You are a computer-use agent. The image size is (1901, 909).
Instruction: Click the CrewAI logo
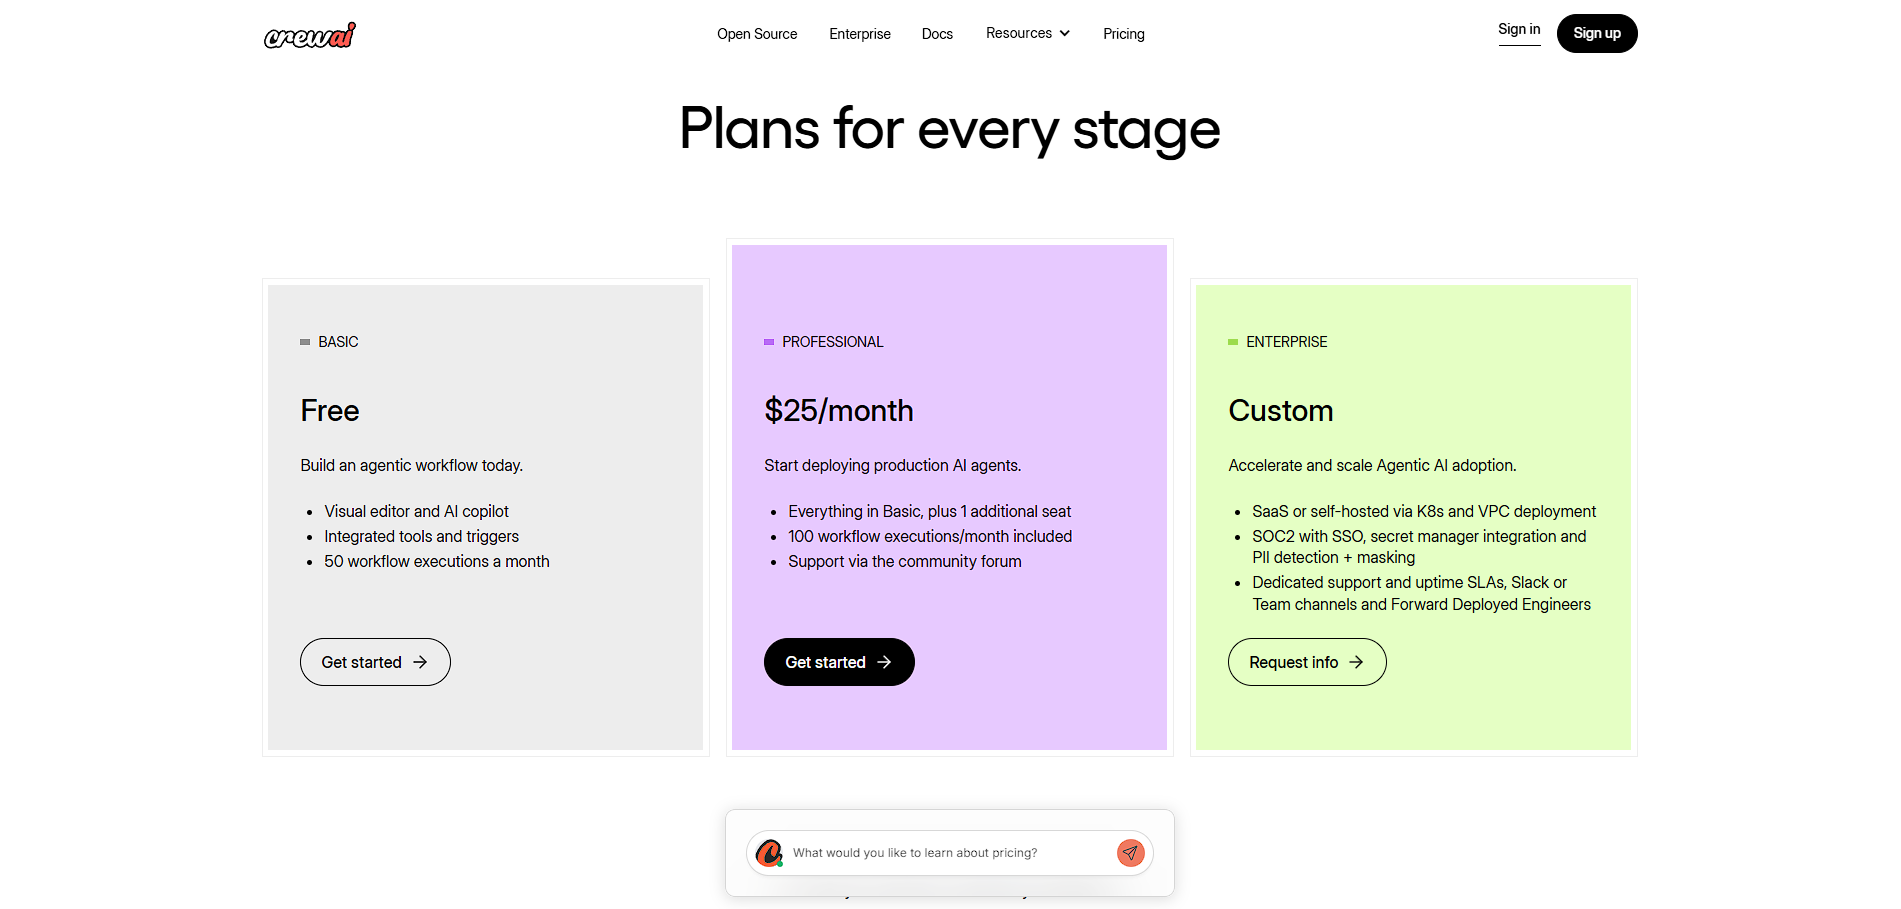[310, 36]
